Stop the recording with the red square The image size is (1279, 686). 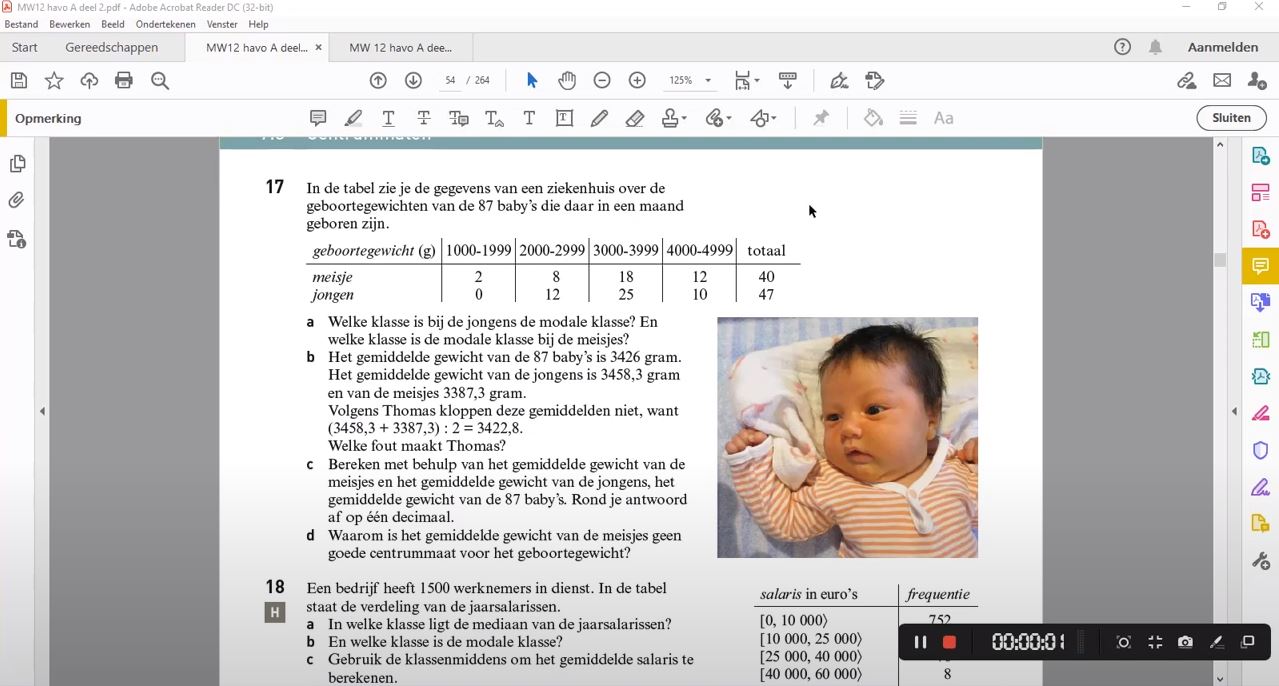click(950, 642)
